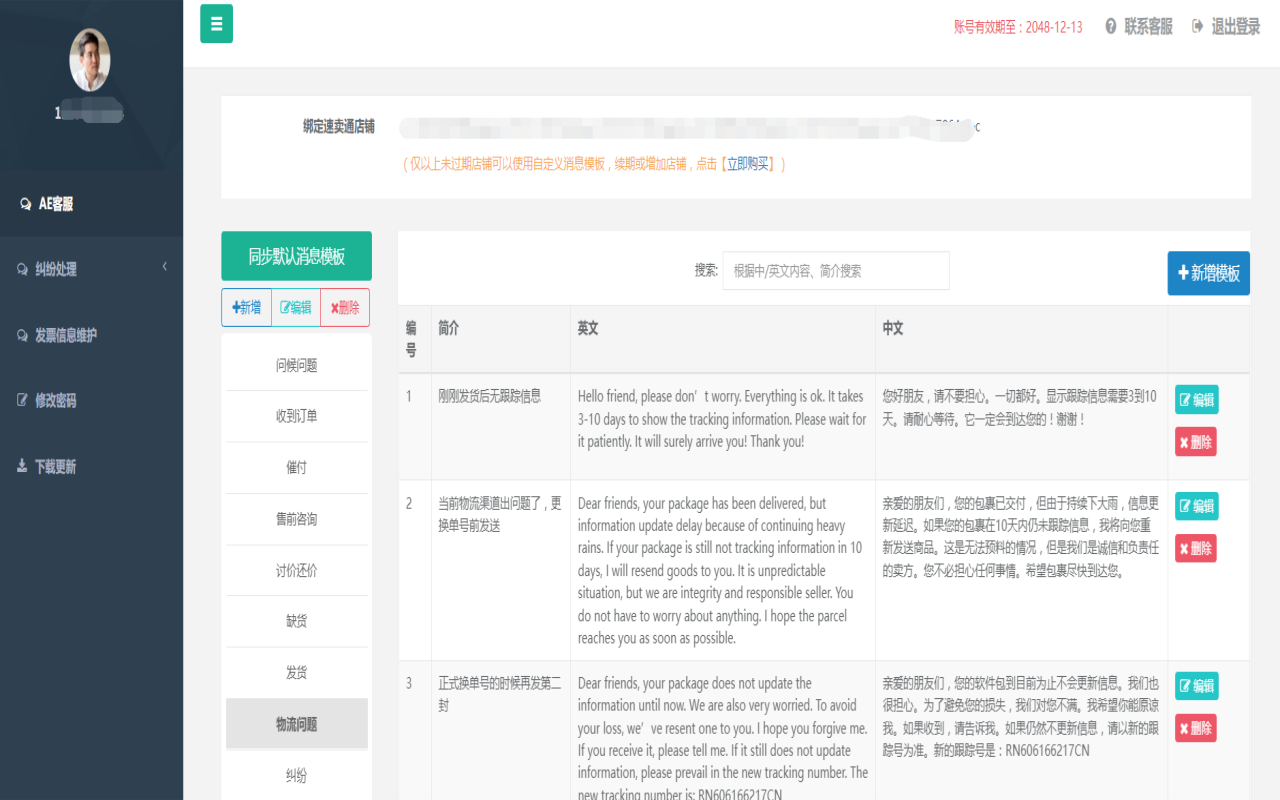Delete template number 3 with its 删除 button

tap(1196, 728)
